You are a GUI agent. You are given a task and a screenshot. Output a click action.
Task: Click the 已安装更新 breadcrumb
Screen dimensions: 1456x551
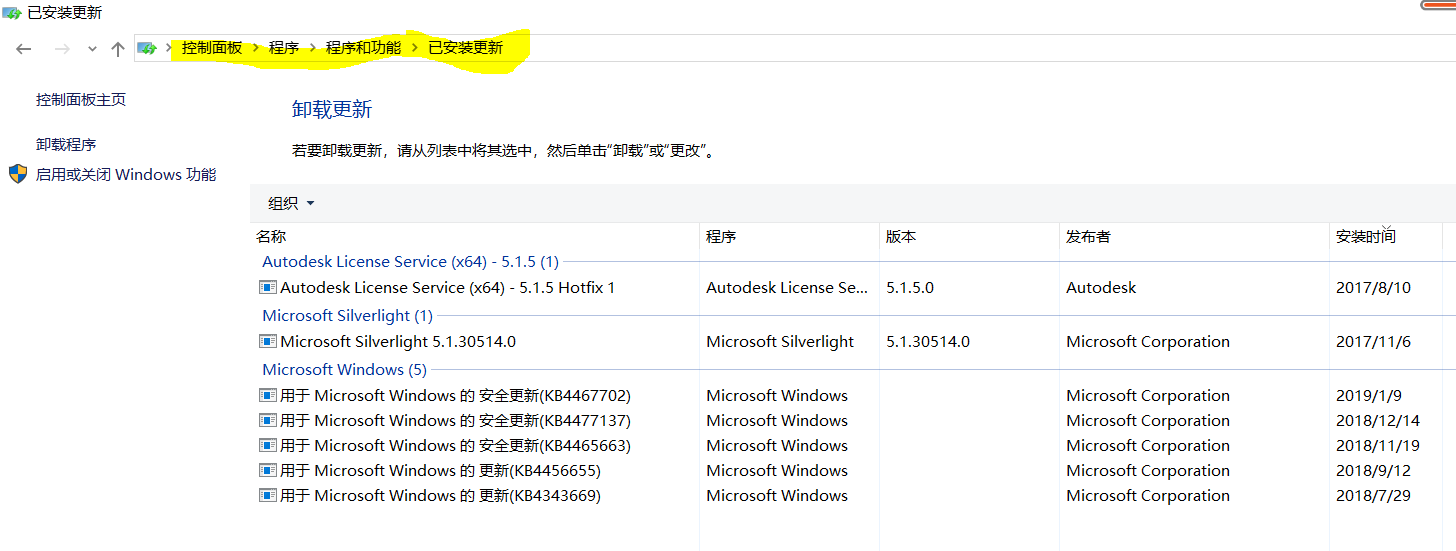click(x=465, y=48)
